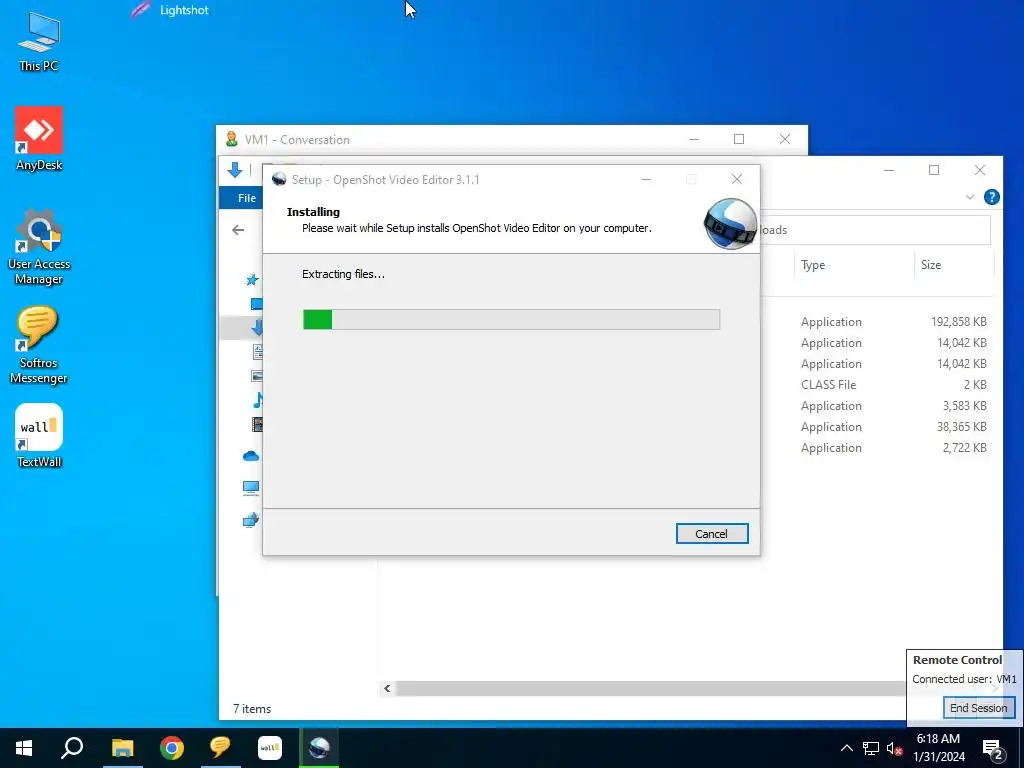Open the Windows Start menu
Image resolution: width=1024 pixels, height=768 pixels.
click(24, 748)
